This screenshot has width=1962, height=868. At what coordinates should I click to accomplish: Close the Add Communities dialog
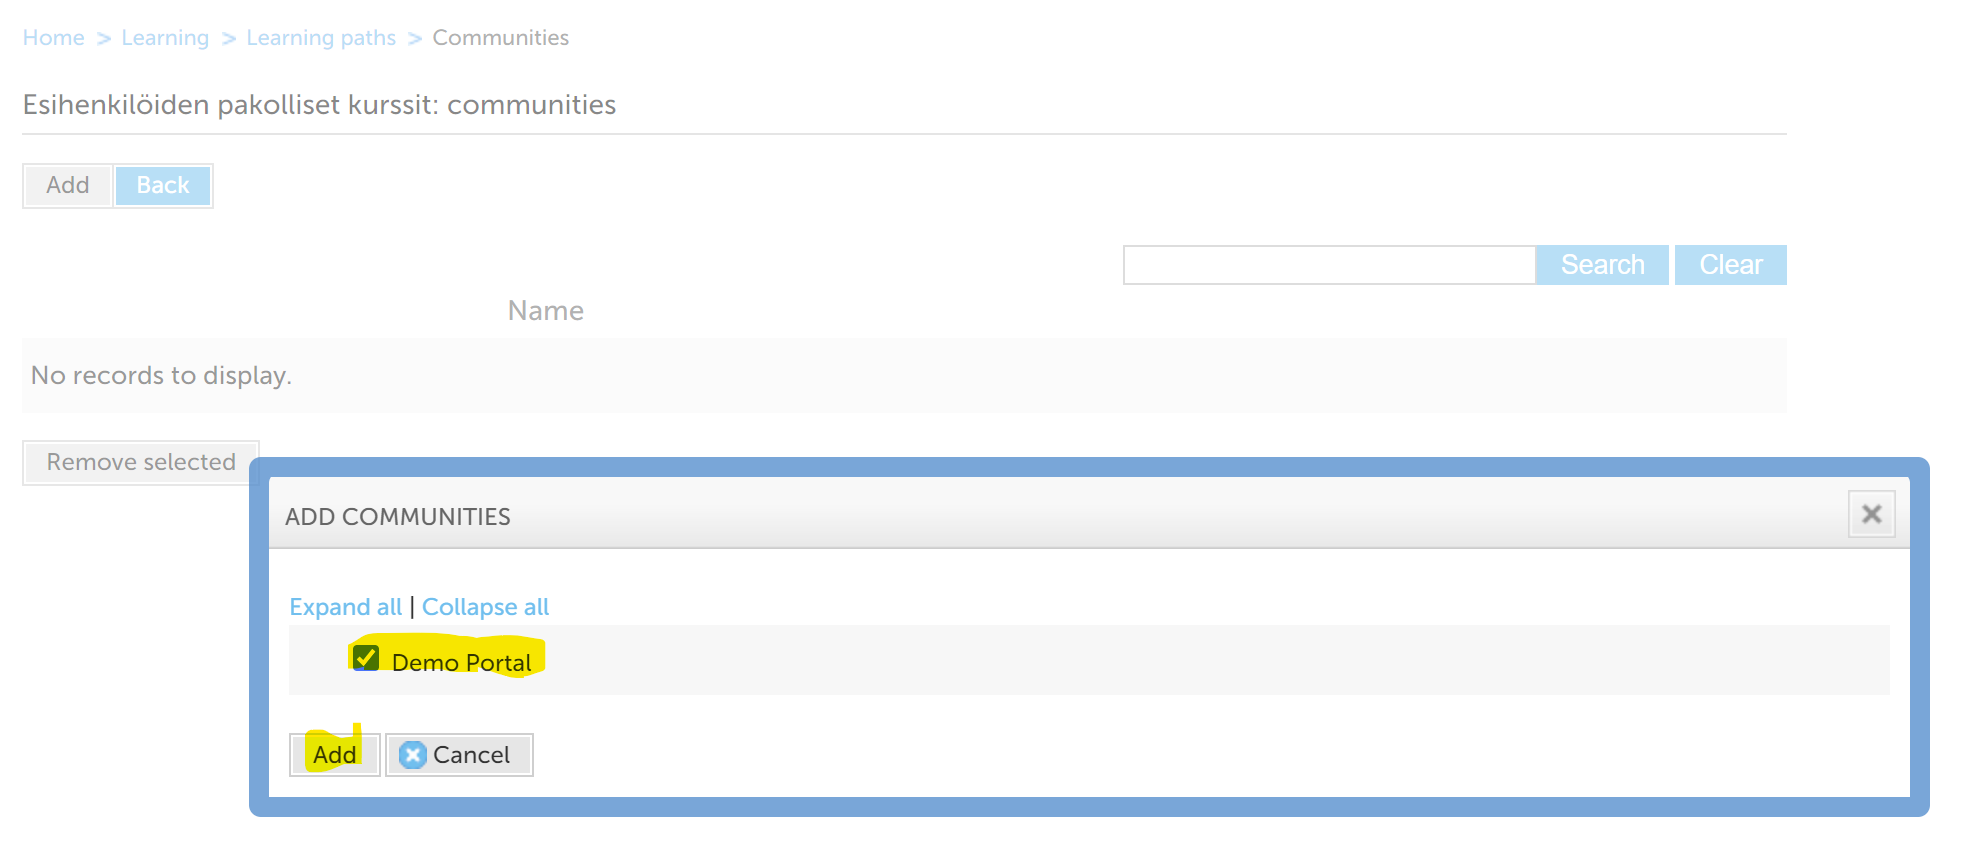1871,514
